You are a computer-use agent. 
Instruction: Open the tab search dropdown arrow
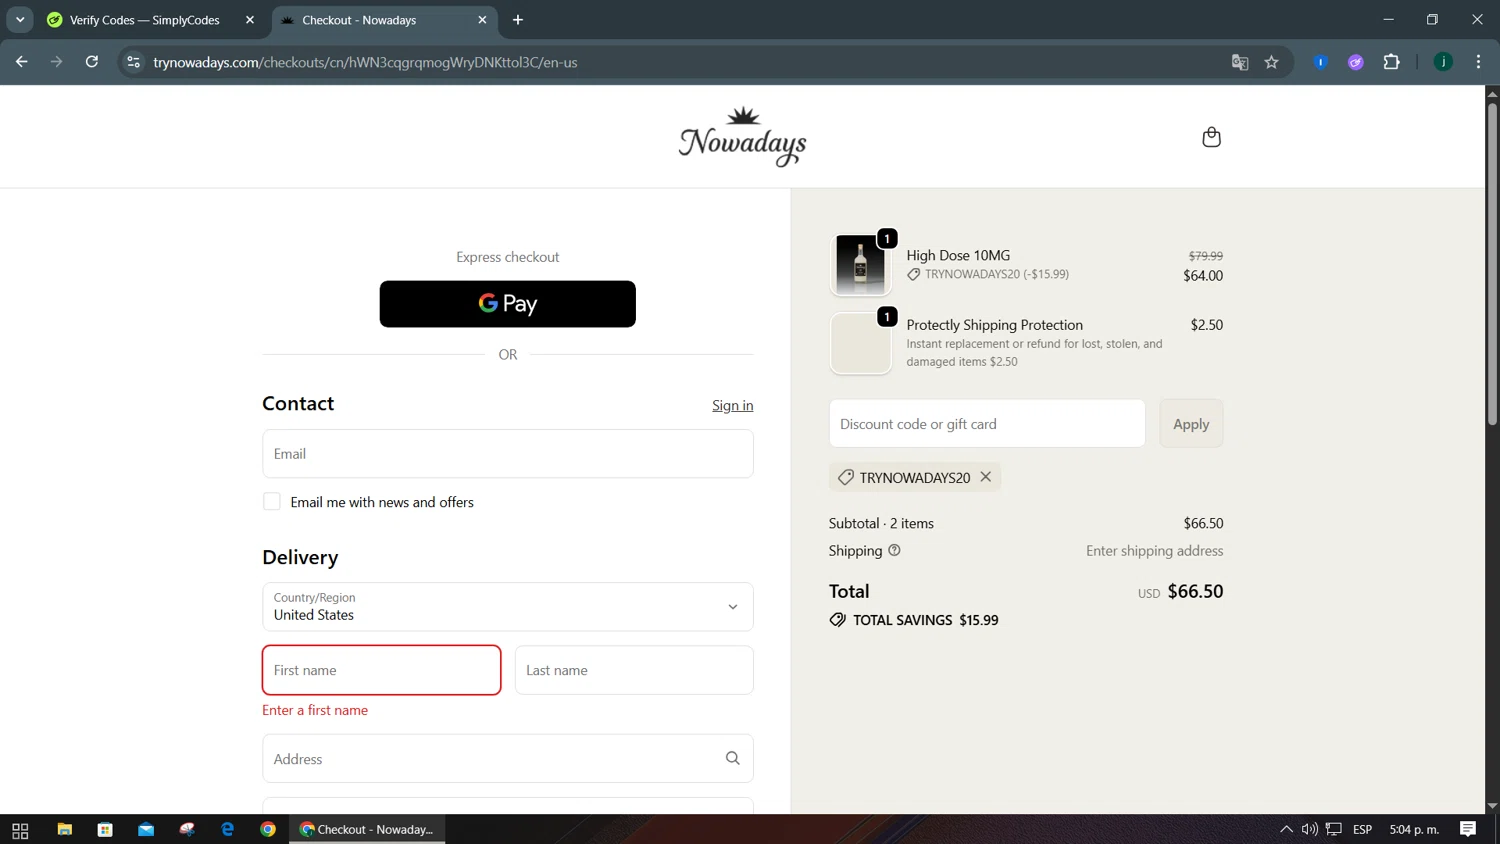tap(20, 20)
